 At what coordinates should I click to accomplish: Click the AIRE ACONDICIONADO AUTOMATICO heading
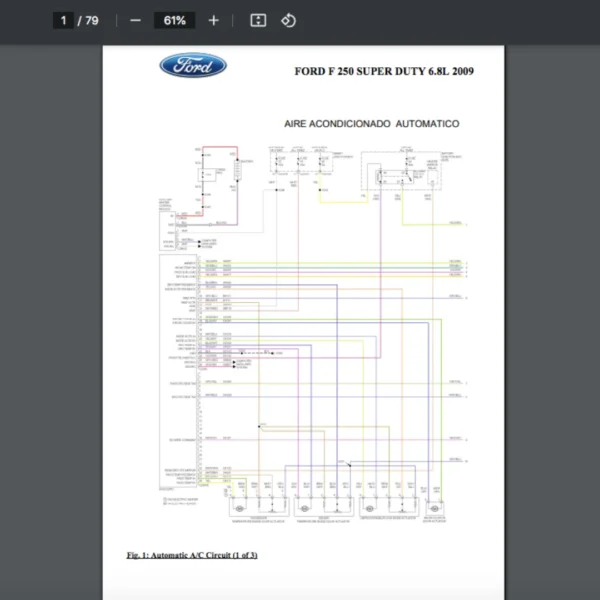tap(371, 124)
